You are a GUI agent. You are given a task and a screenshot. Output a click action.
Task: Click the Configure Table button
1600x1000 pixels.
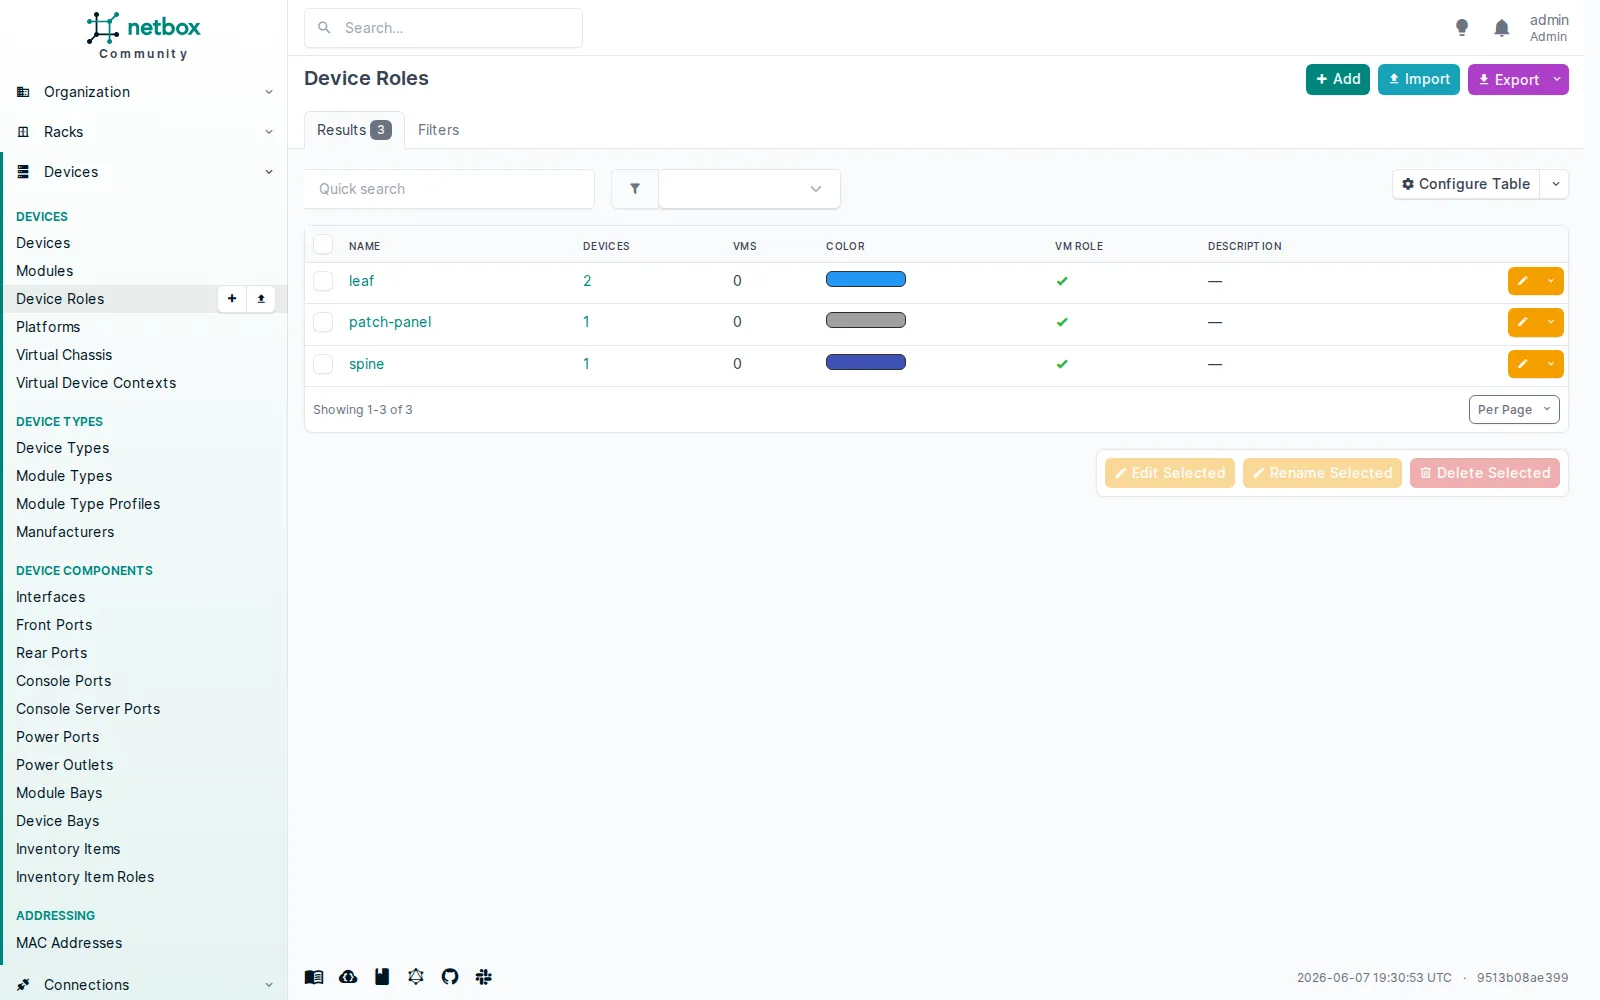coord(1466,184)
